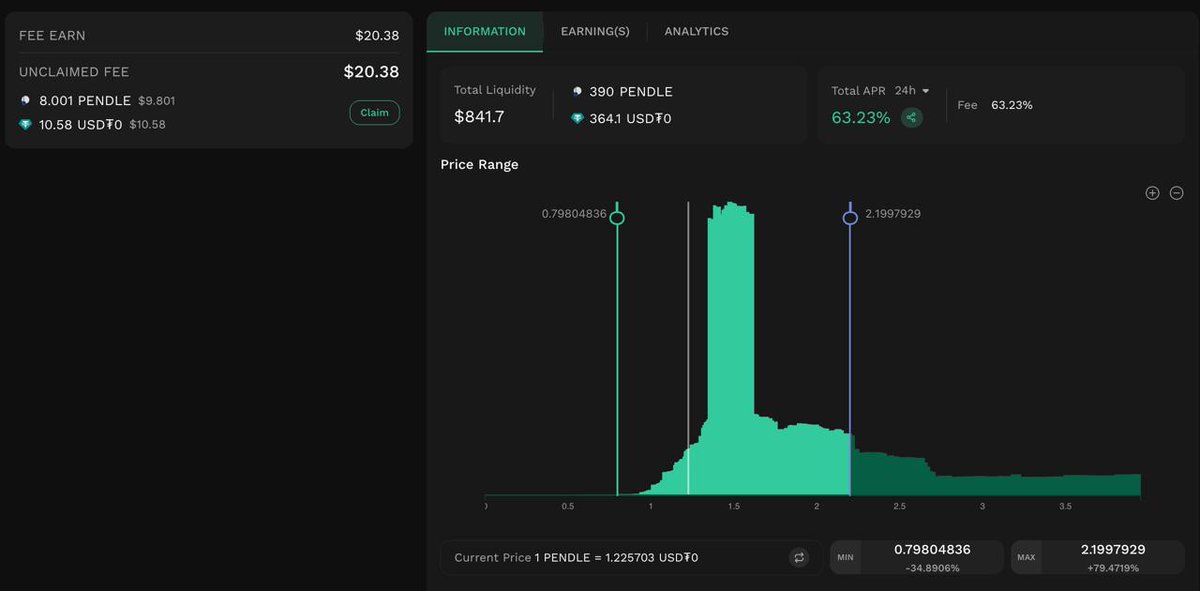The image size is (1200, 591).
Task: Open the EARNING(S) tab
Action: point(595,32)
